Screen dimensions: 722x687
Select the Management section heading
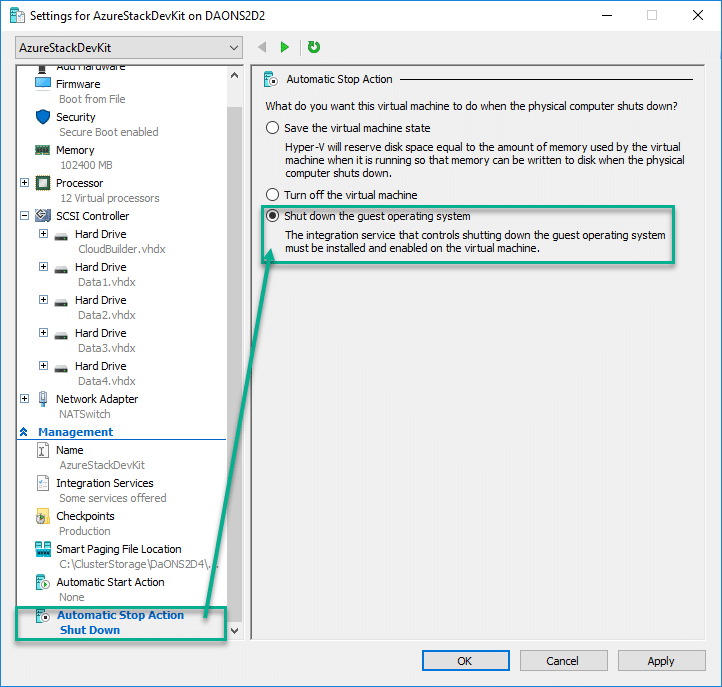click(76, 432)
